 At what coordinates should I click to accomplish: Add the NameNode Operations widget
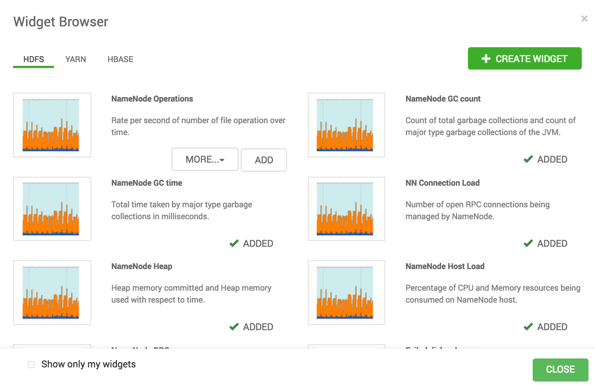tap(264, 160)
